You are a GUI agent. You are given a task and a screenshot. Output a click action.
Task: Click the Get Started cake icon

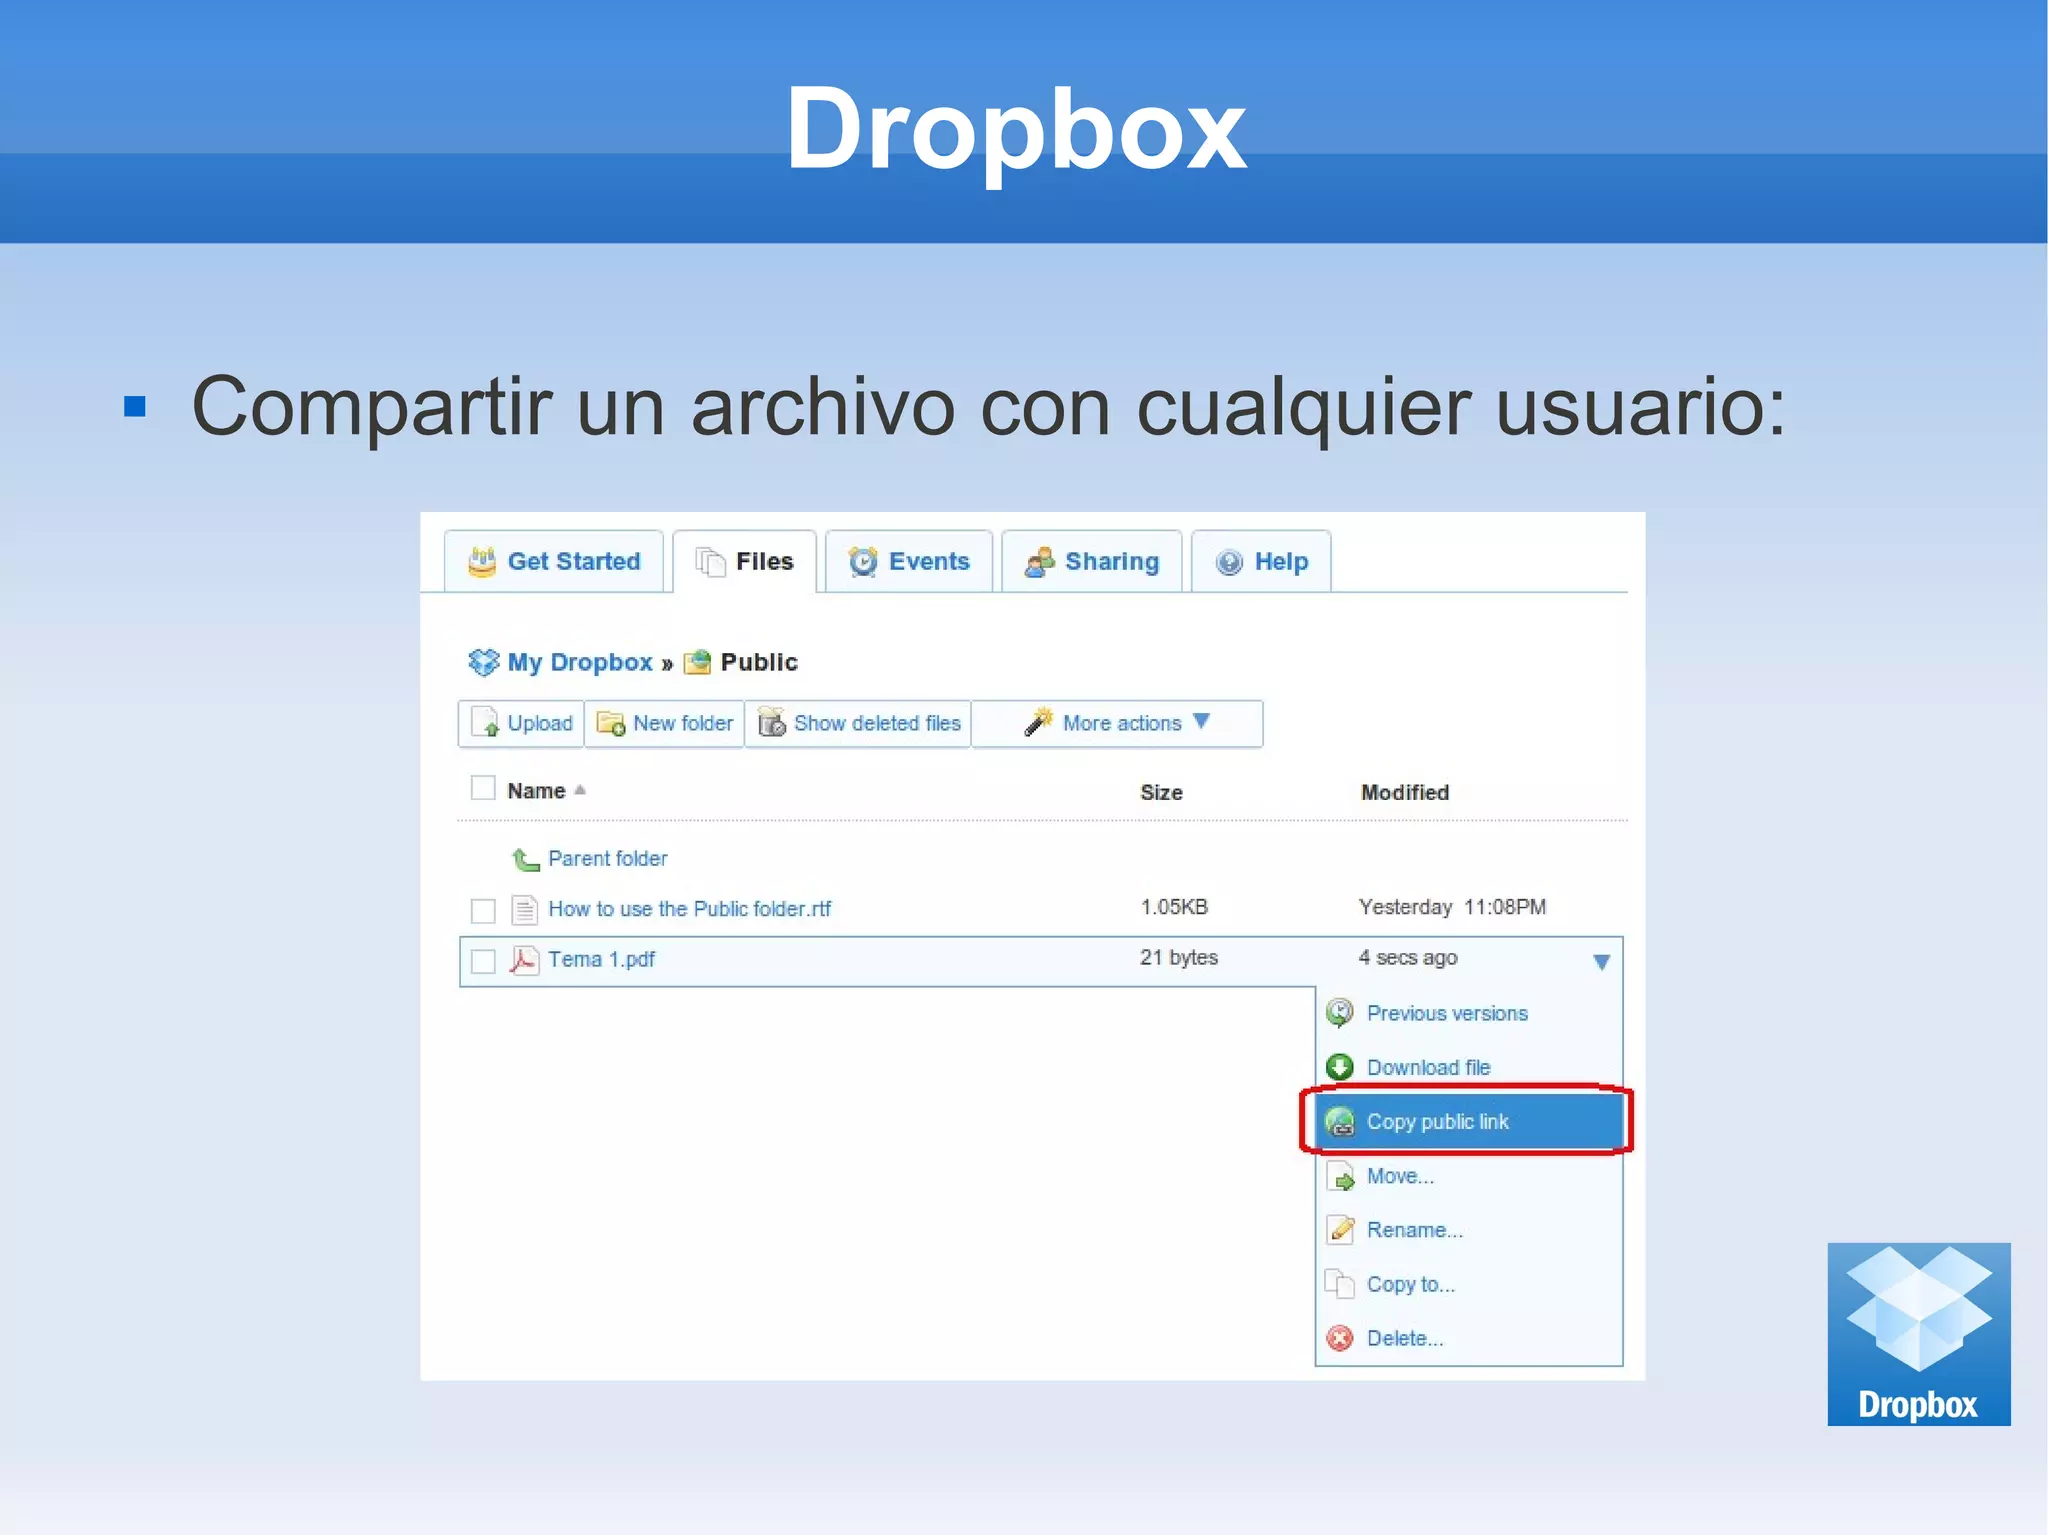pos(482,561)
